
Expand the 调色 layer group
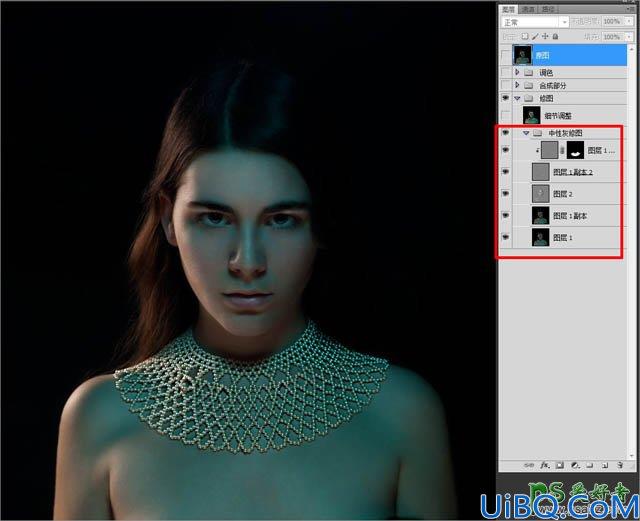517,72
